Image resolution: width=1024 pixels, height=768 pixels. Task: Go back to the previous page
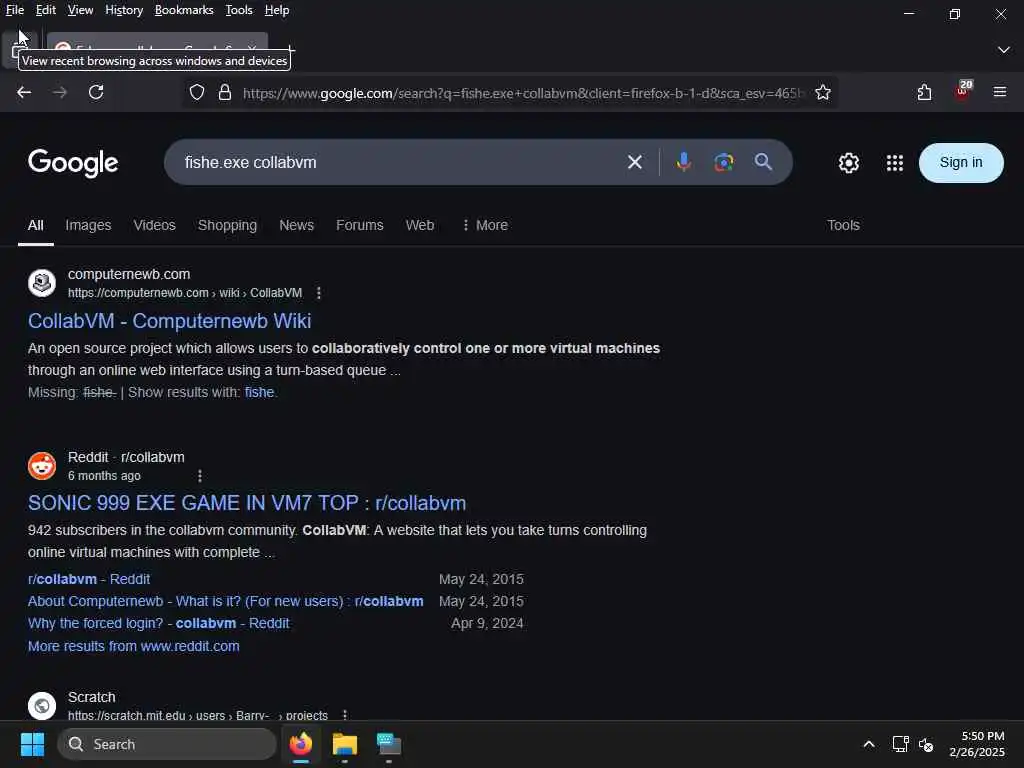(x=24, y=92)
